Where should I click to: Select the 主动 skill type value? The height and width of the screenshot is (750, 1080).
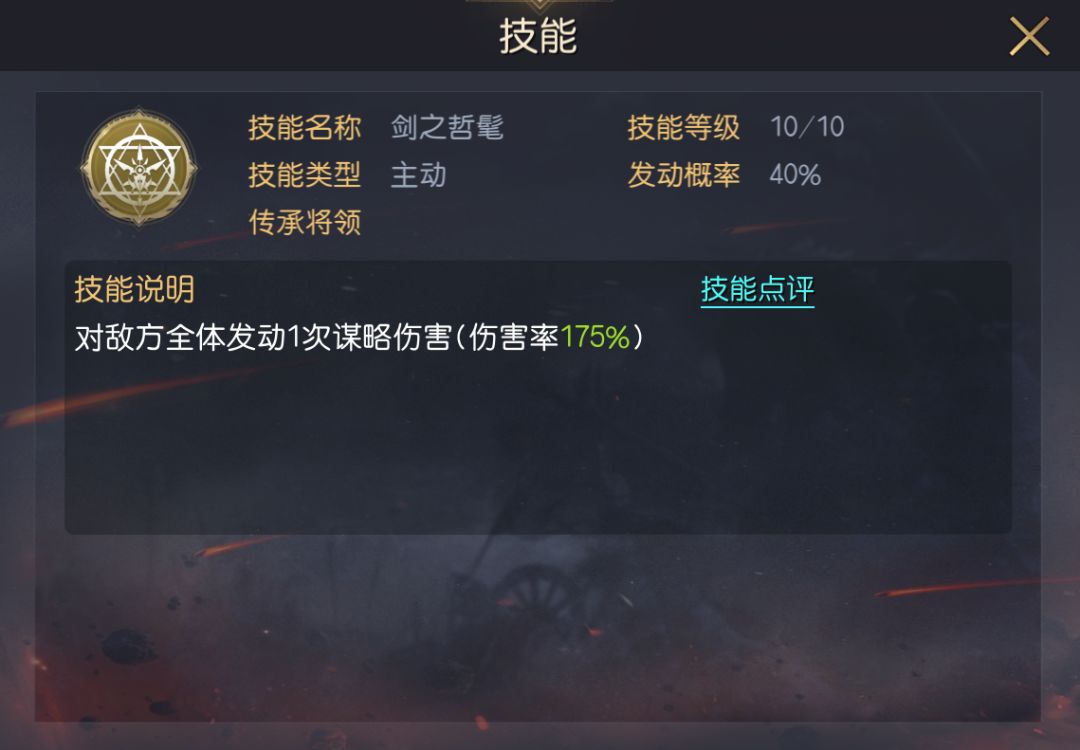419,175
